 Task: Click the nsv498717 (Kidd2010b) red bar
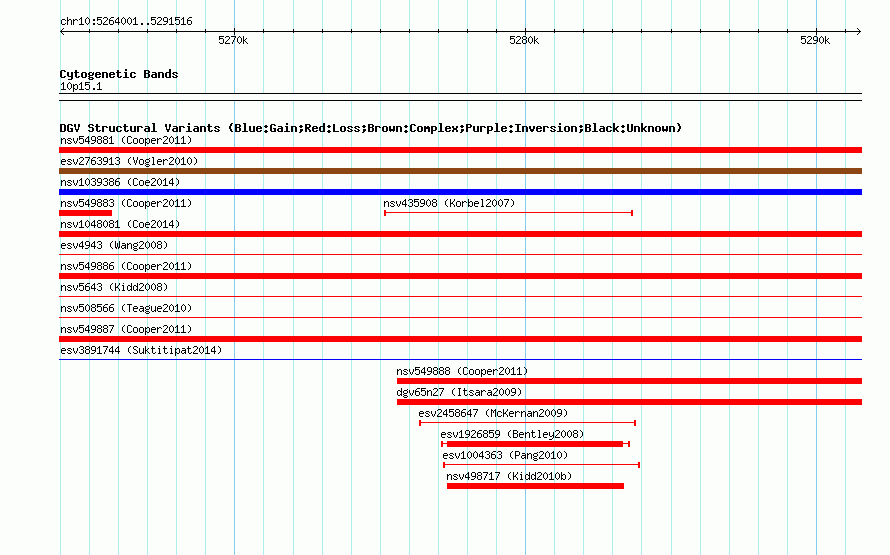(x=535, y=486)
